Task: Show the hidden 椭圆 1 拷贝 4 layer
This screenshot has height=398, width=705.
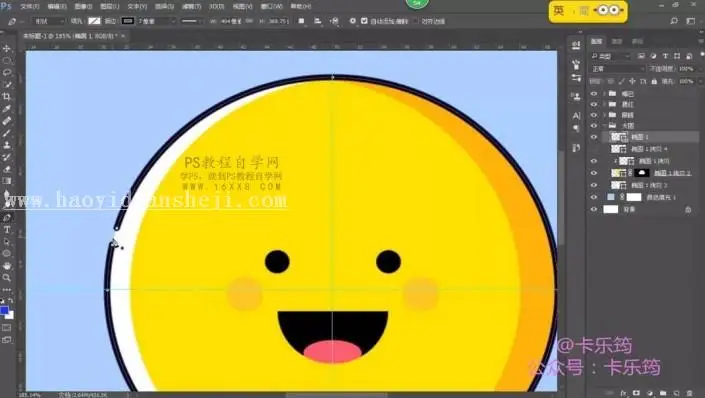Action: pyautogui.click(x=594, y=148)
